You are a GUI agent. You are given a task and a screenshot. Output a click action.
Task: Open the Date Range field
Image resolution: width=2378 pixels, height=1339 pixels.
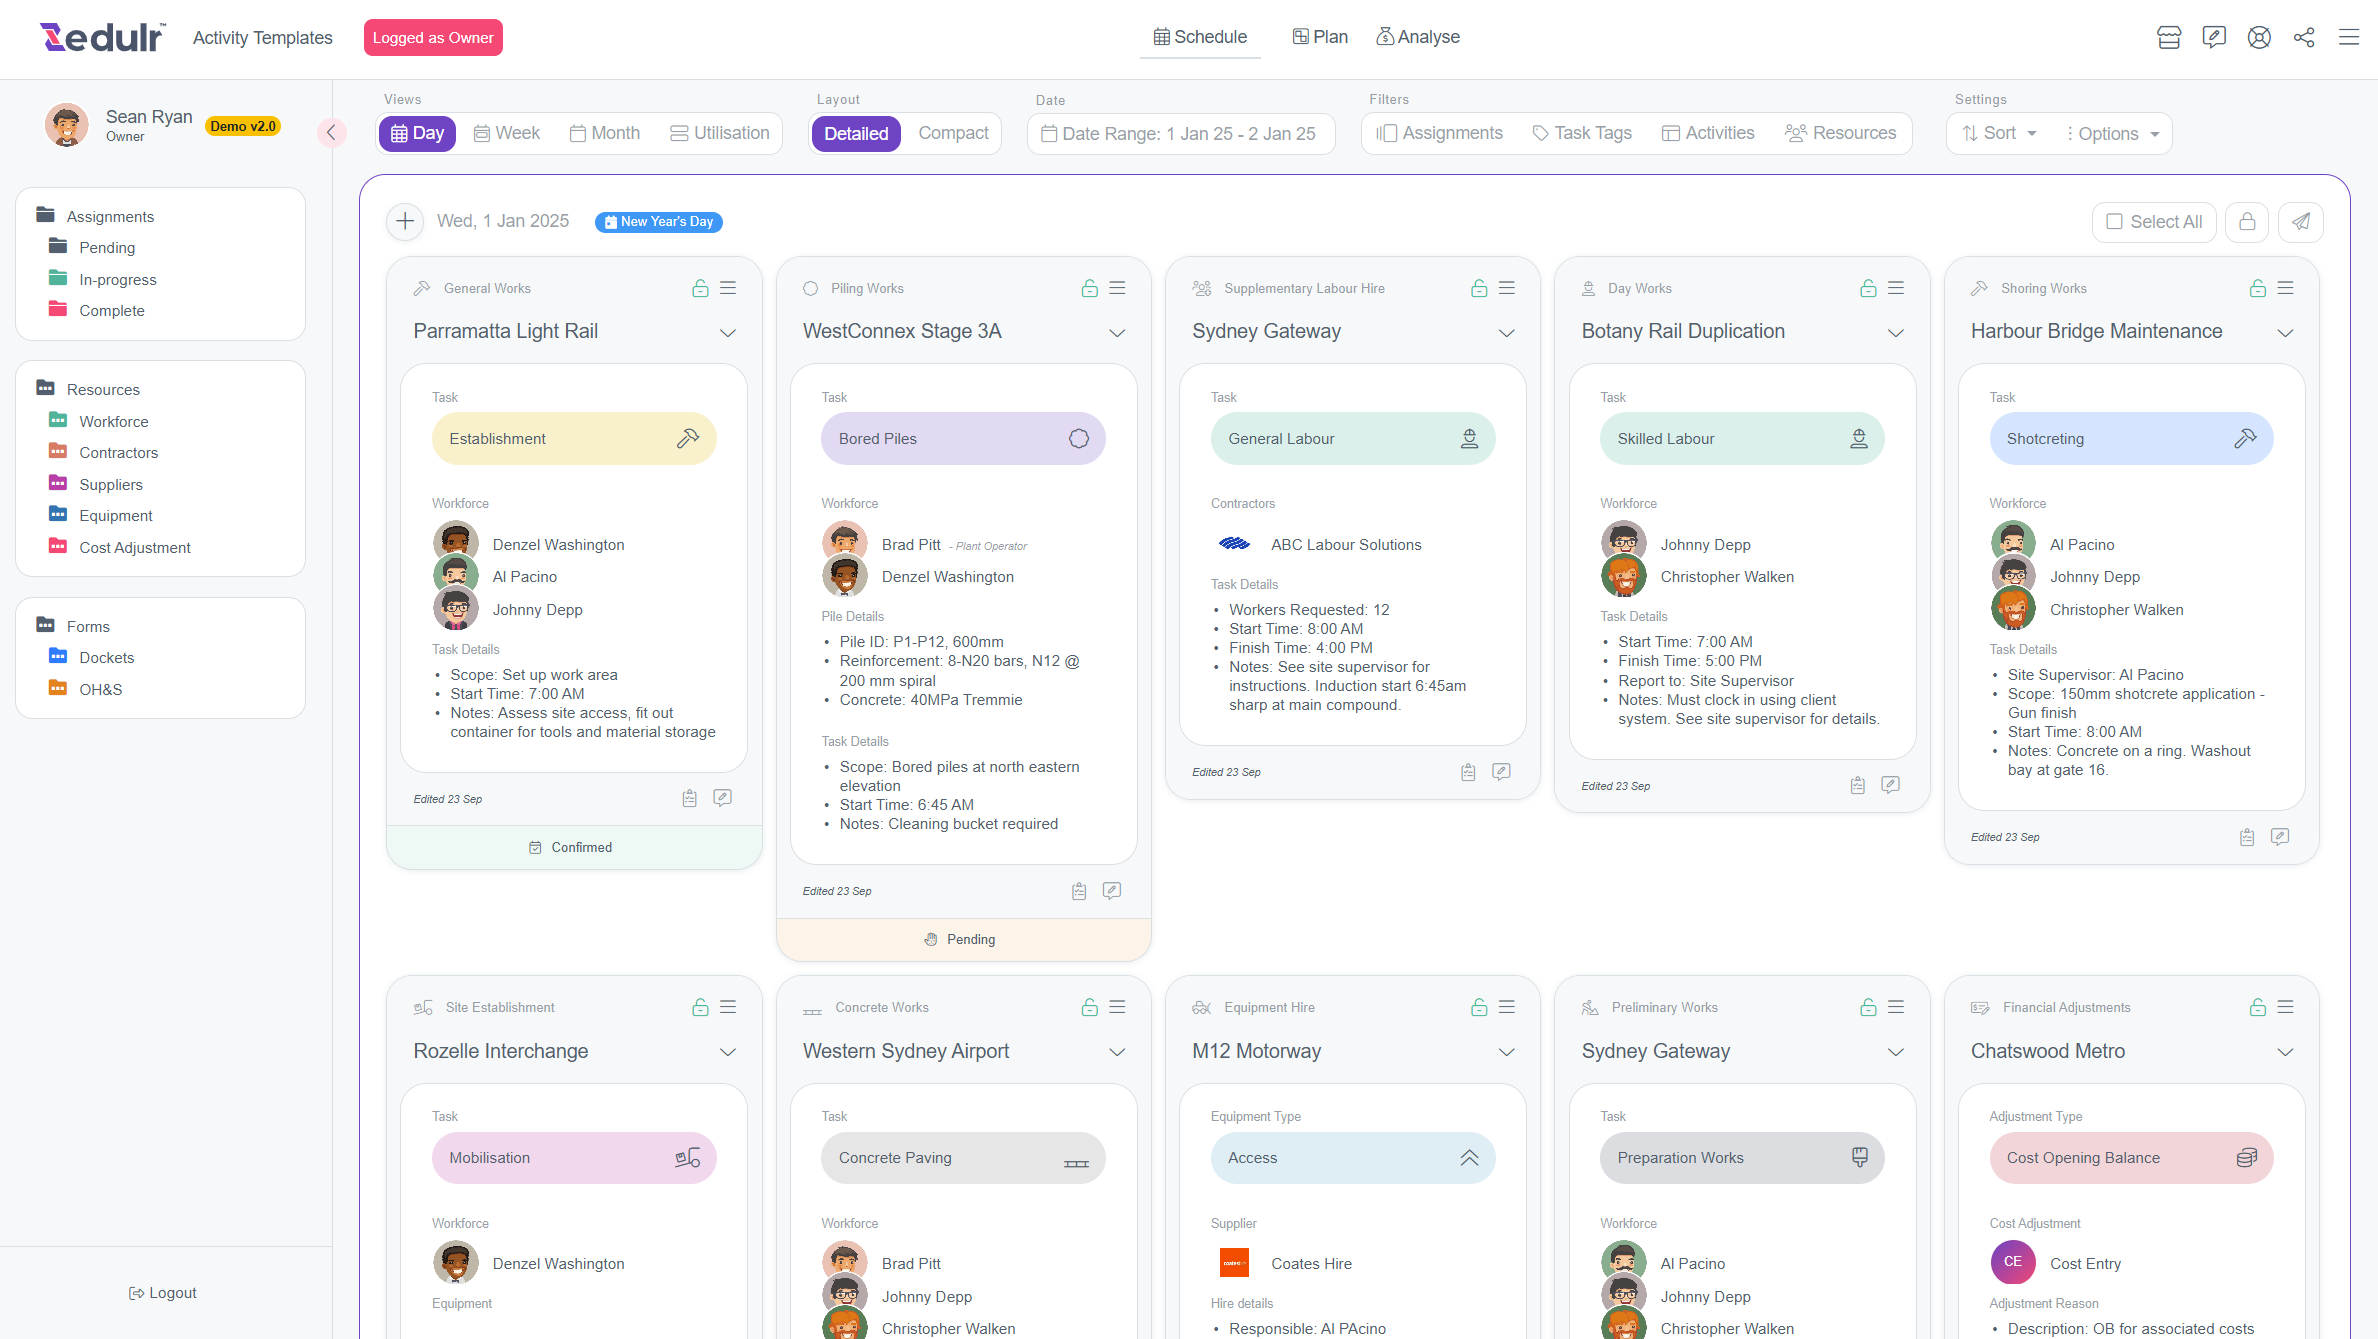pos(1179,133)
